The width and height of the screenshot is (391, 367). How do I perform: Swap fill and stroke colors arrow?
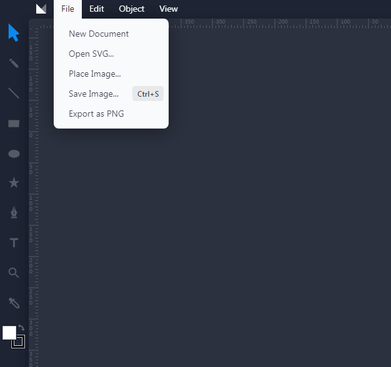[21, 328]
